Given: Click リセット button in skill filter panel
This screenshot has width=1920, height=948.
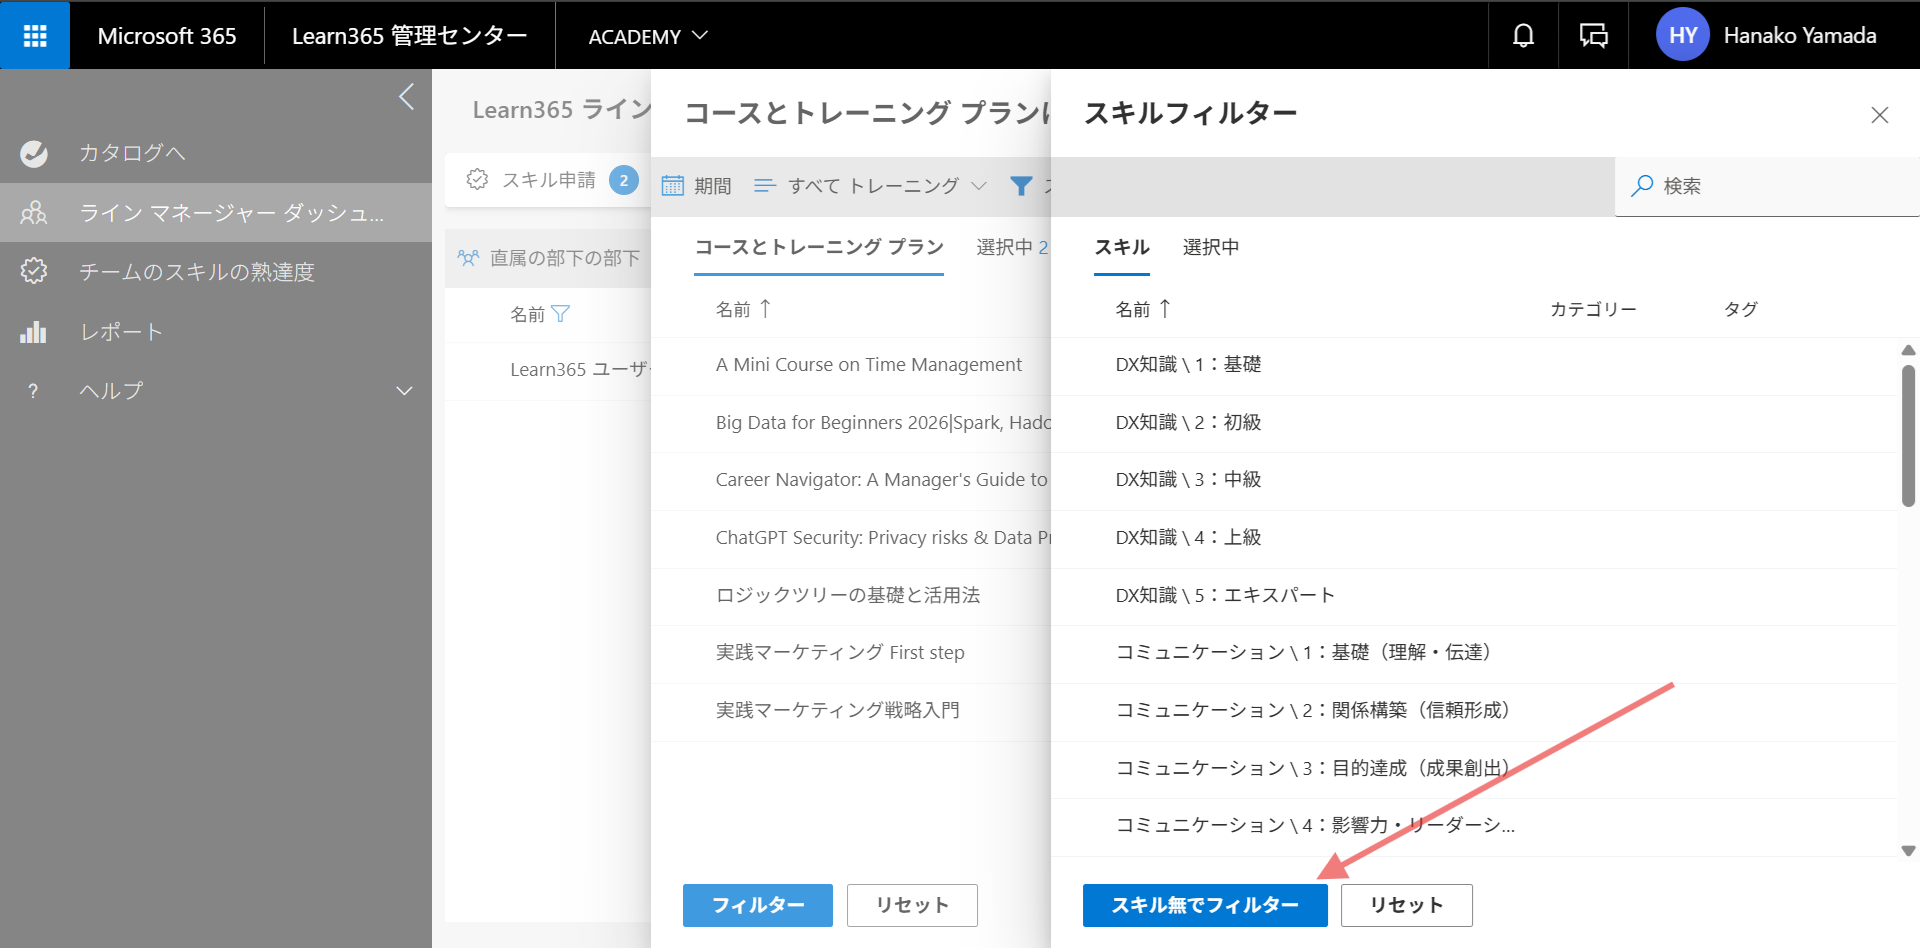Looking at the screenshot, I should [1406, 905].
